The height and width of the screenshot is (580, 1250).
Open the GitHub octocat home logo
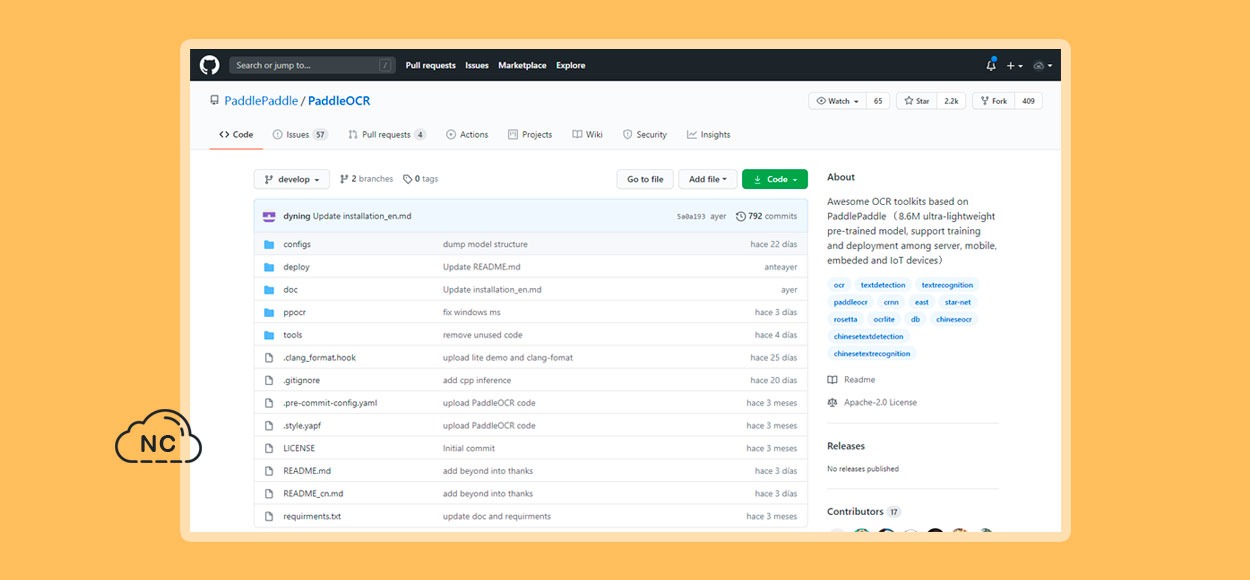point(209,65)
